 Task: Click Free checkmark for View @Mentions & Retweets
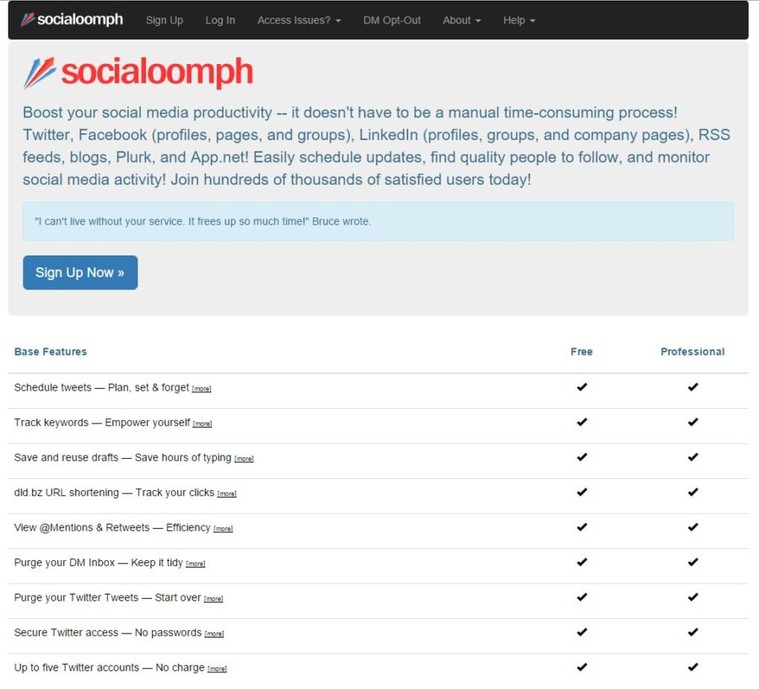(582, 527)
